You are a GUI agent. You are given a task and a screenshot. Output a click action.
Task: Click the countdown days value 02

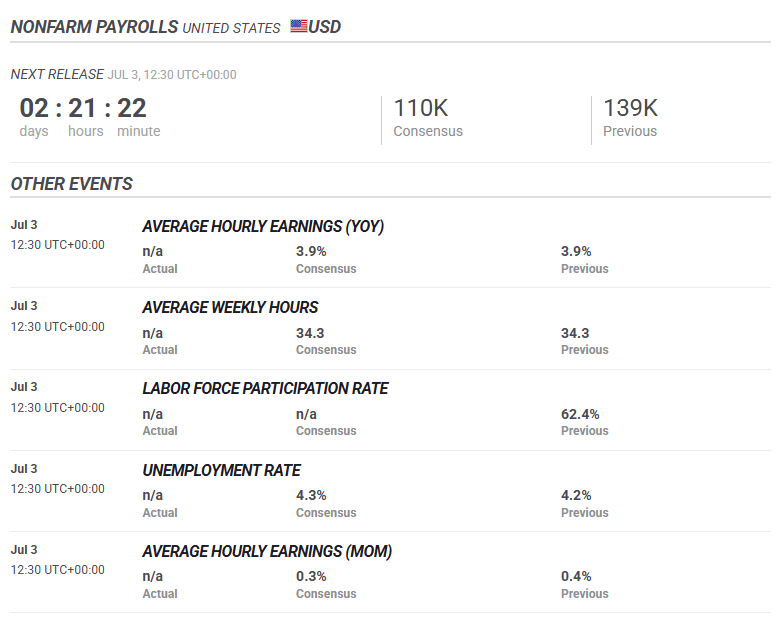tap(34, 108)
